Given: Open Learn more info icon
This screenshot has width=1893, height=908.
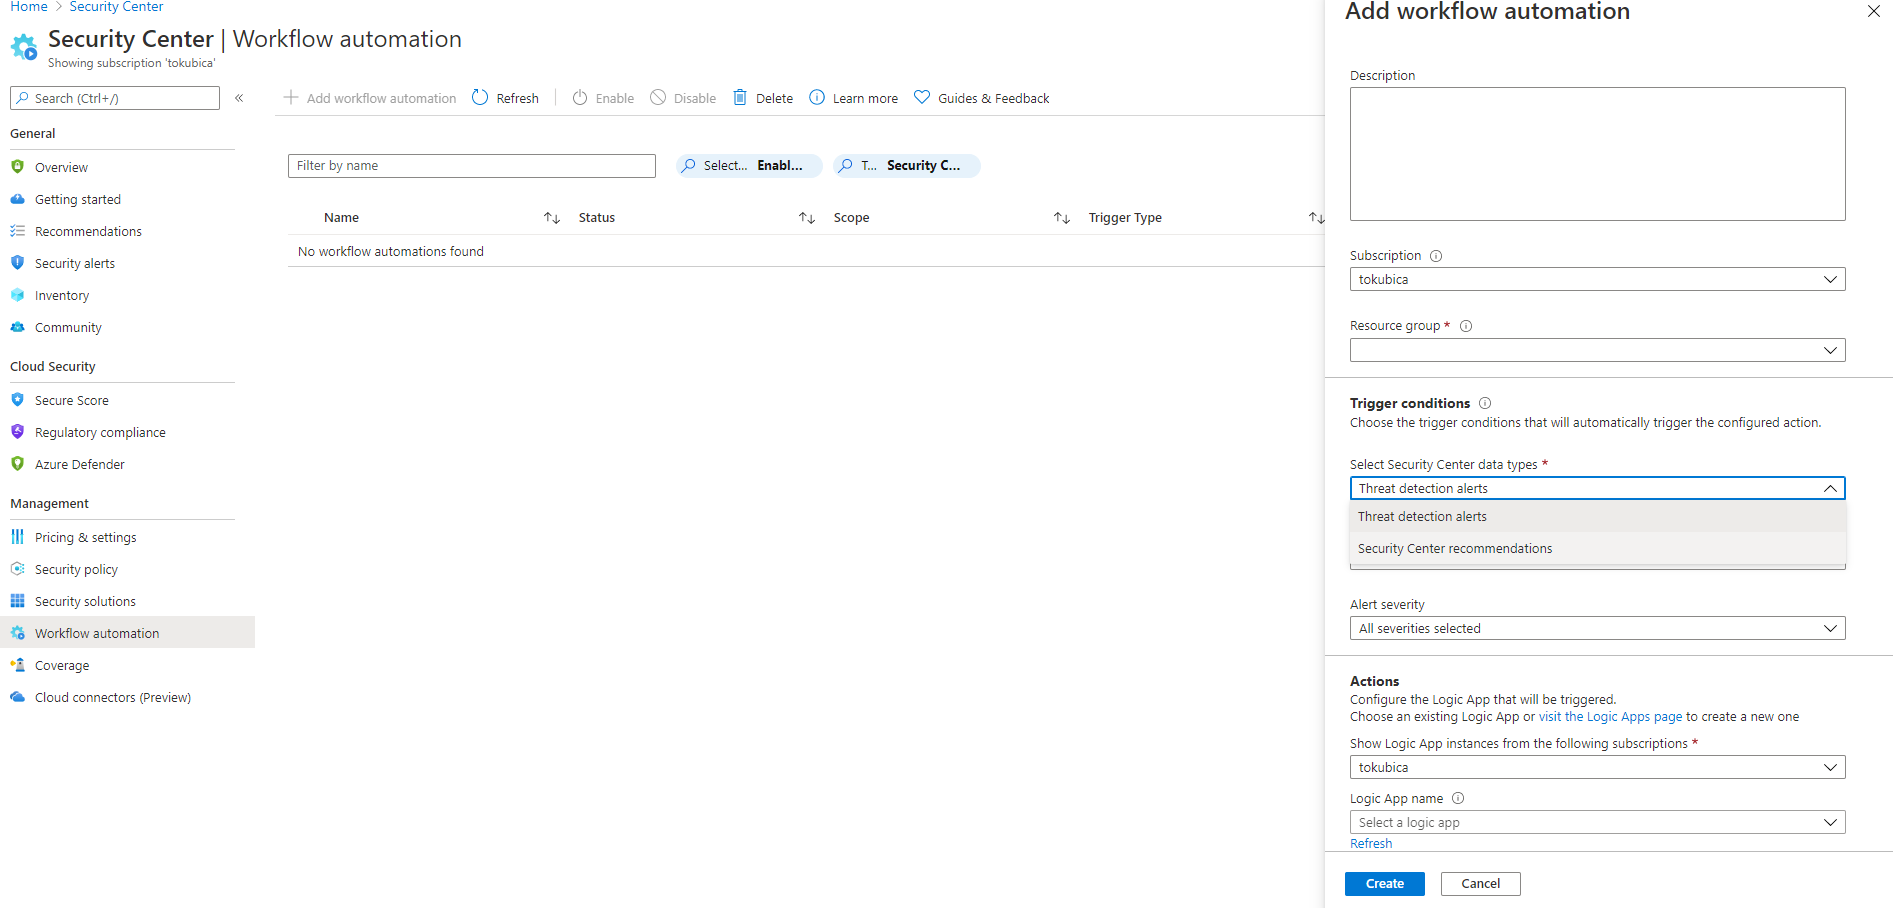Looking at the screenshot, I should (817, 98).
